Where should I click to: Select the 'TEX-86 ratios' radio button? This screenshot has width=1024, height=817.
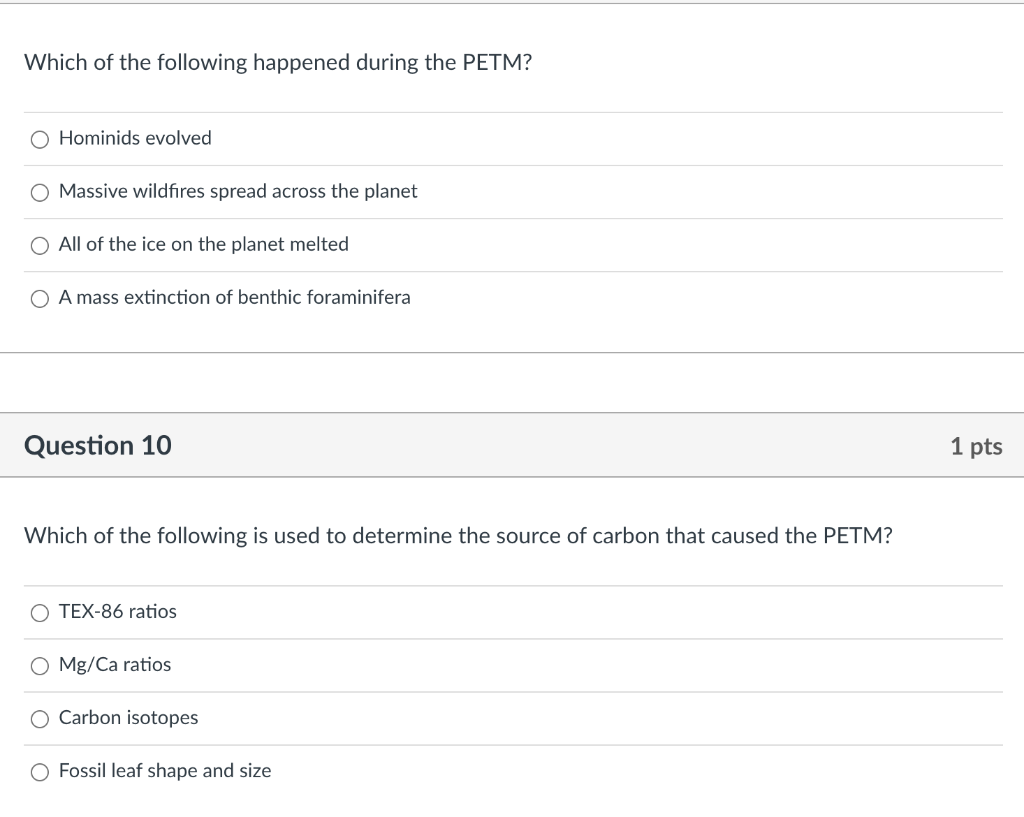(40, 612)
